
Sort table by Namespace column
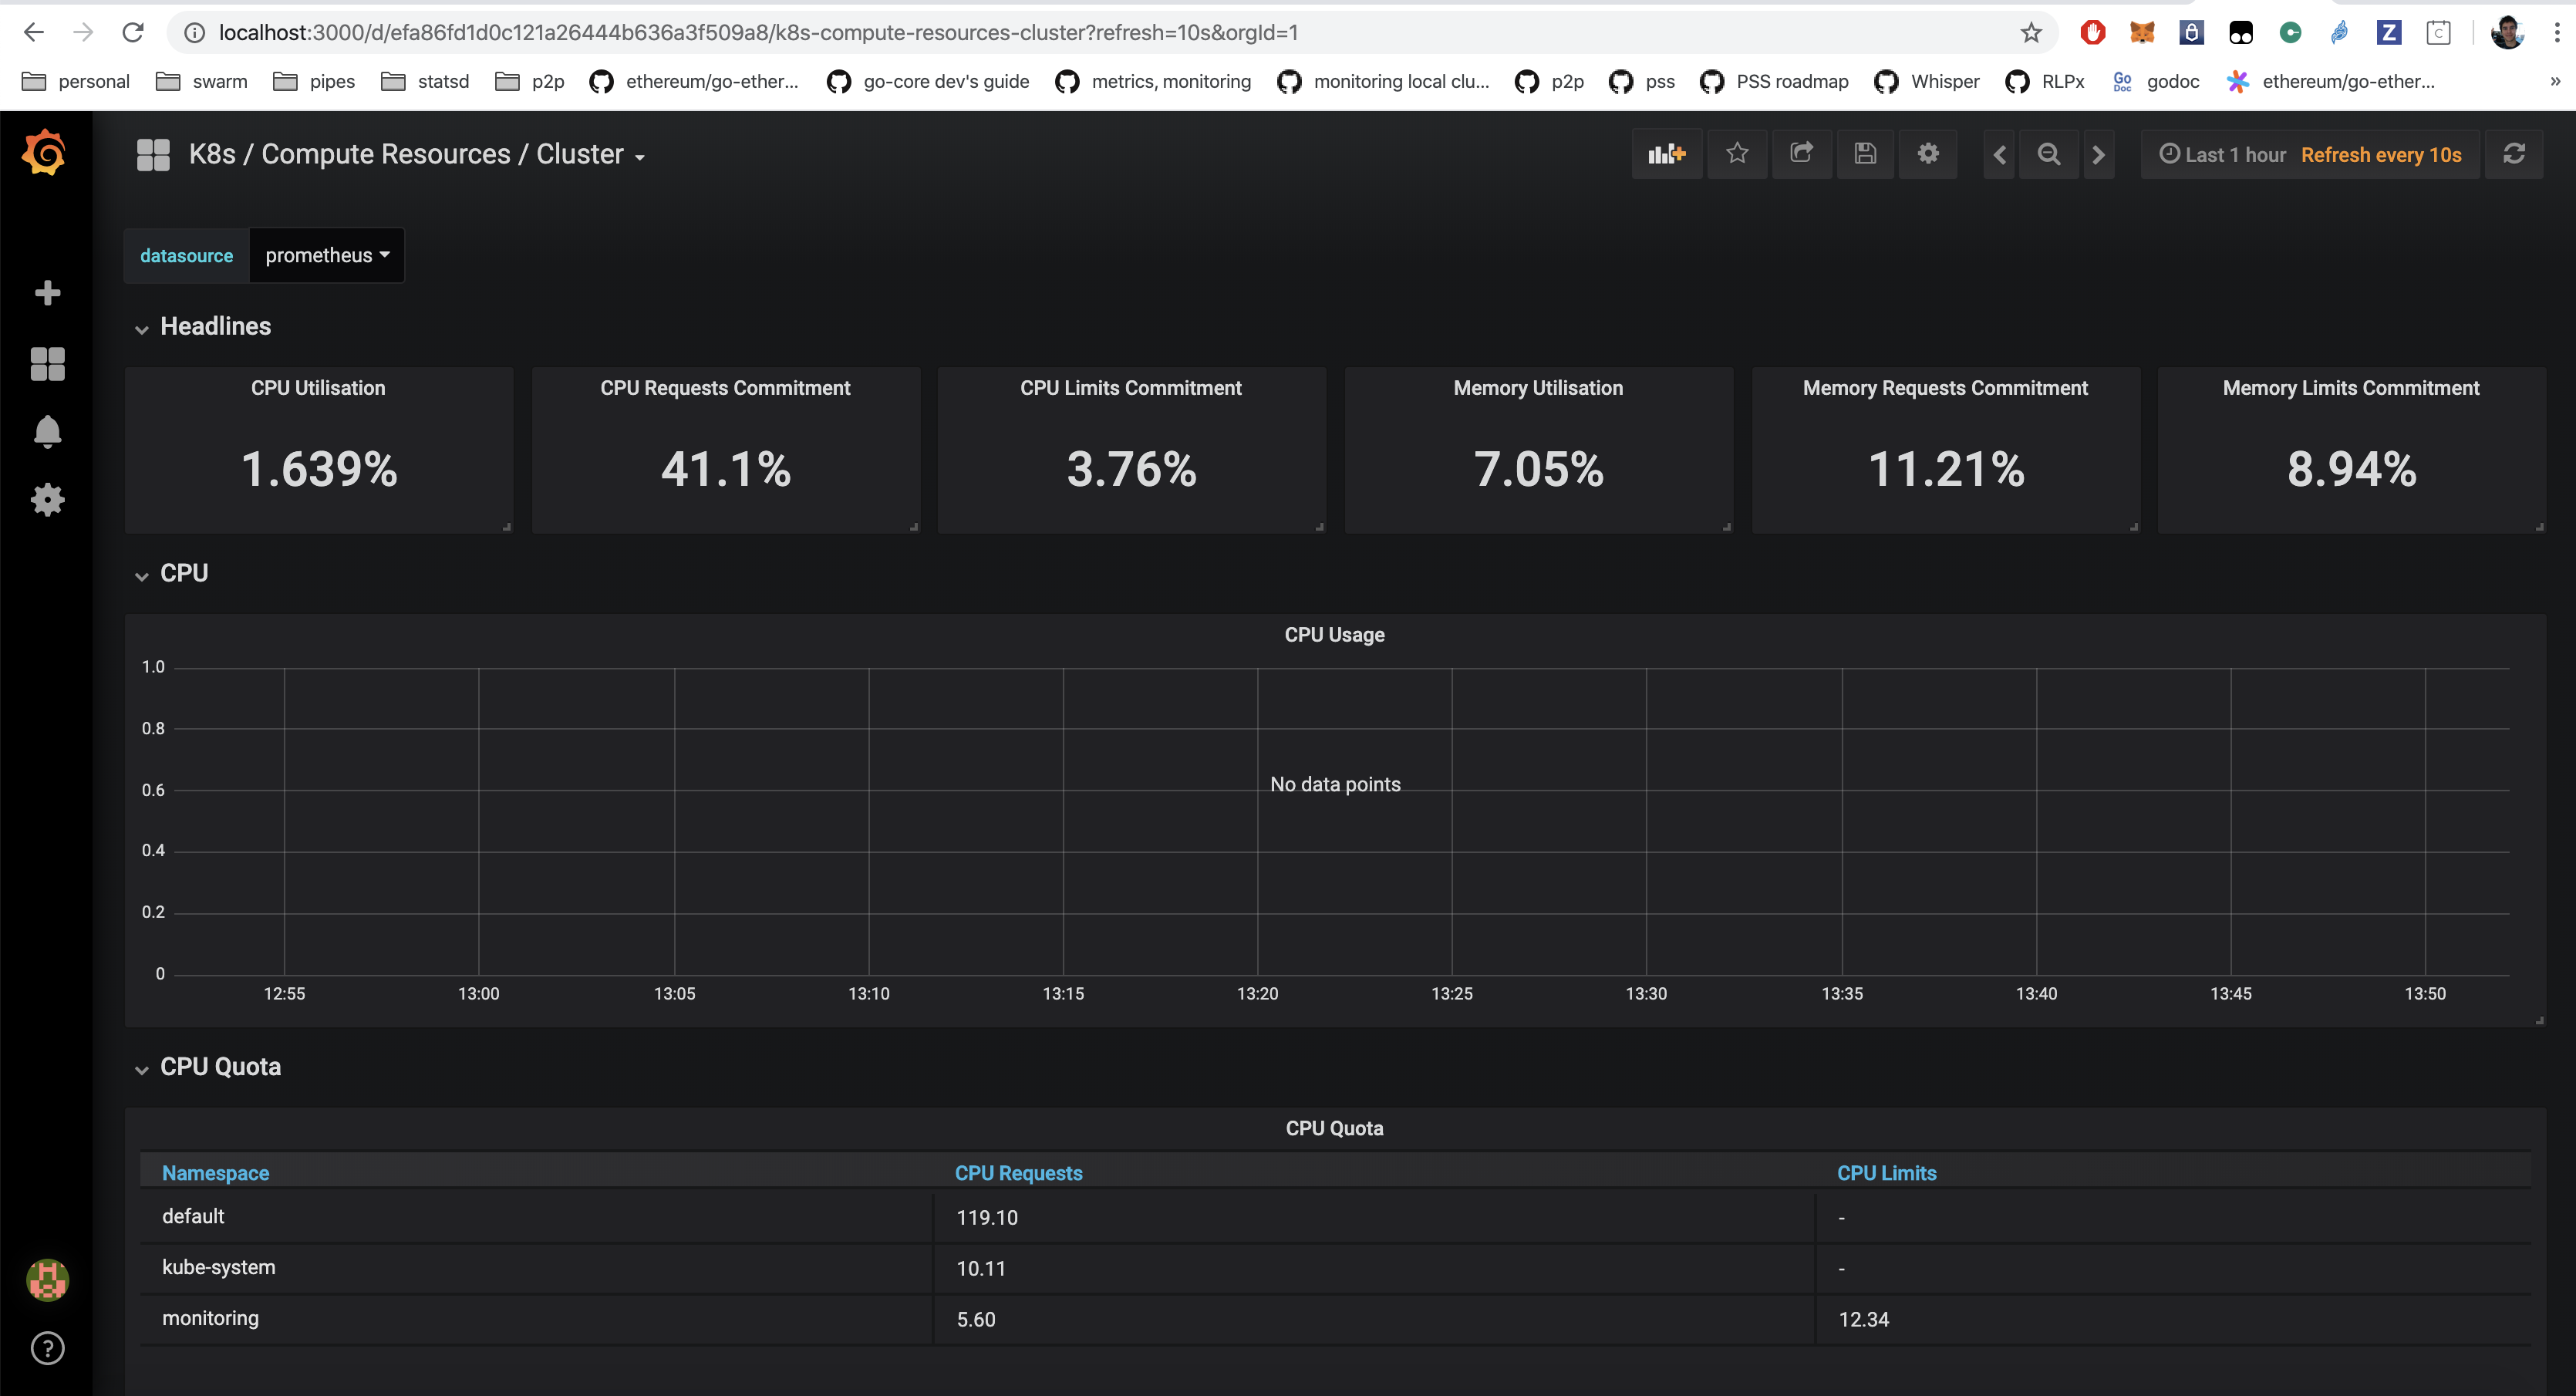(x=215, y=1173)
